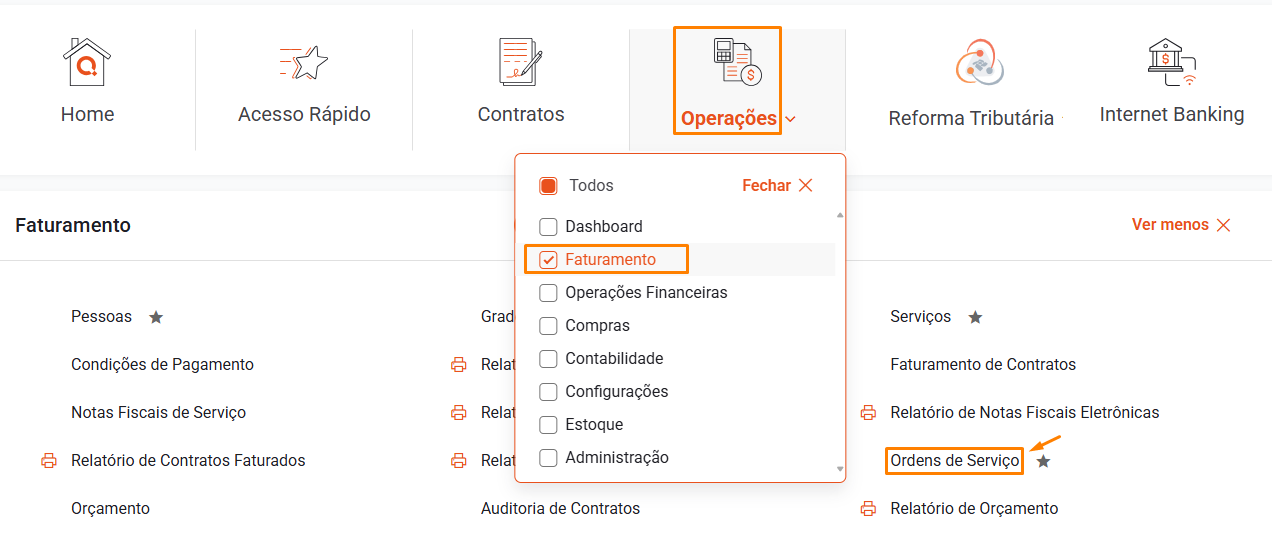1272x535 pixels.
Task: Uncheck the Faturamento checkbox
Action: coord(548,260)
